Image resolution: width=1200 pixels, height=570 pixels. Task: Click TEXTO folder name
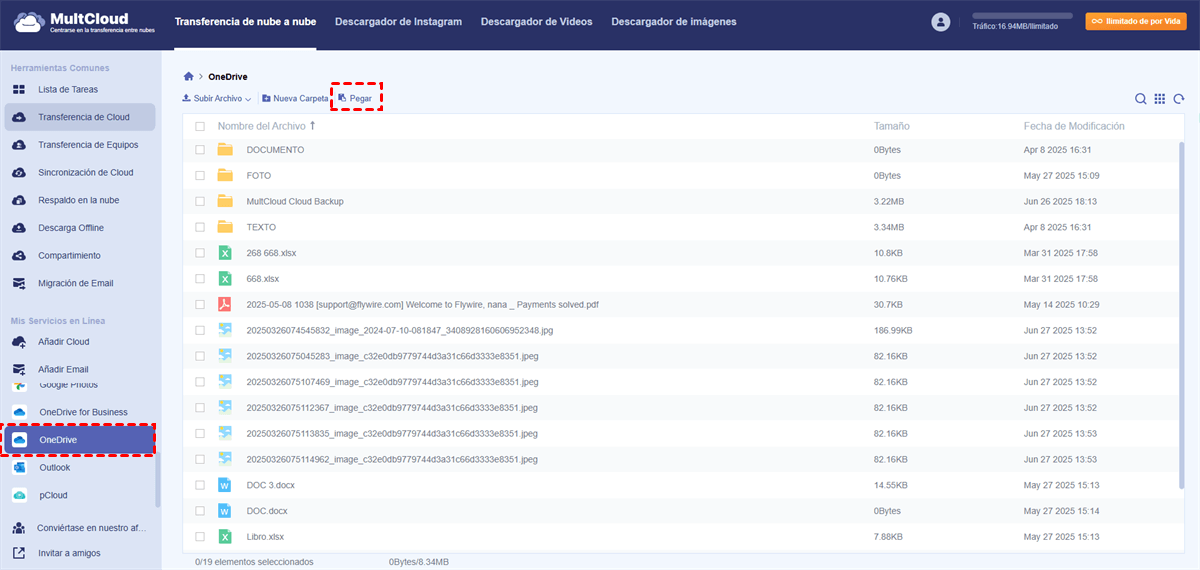pyautogui.click(x=262, y=227)
